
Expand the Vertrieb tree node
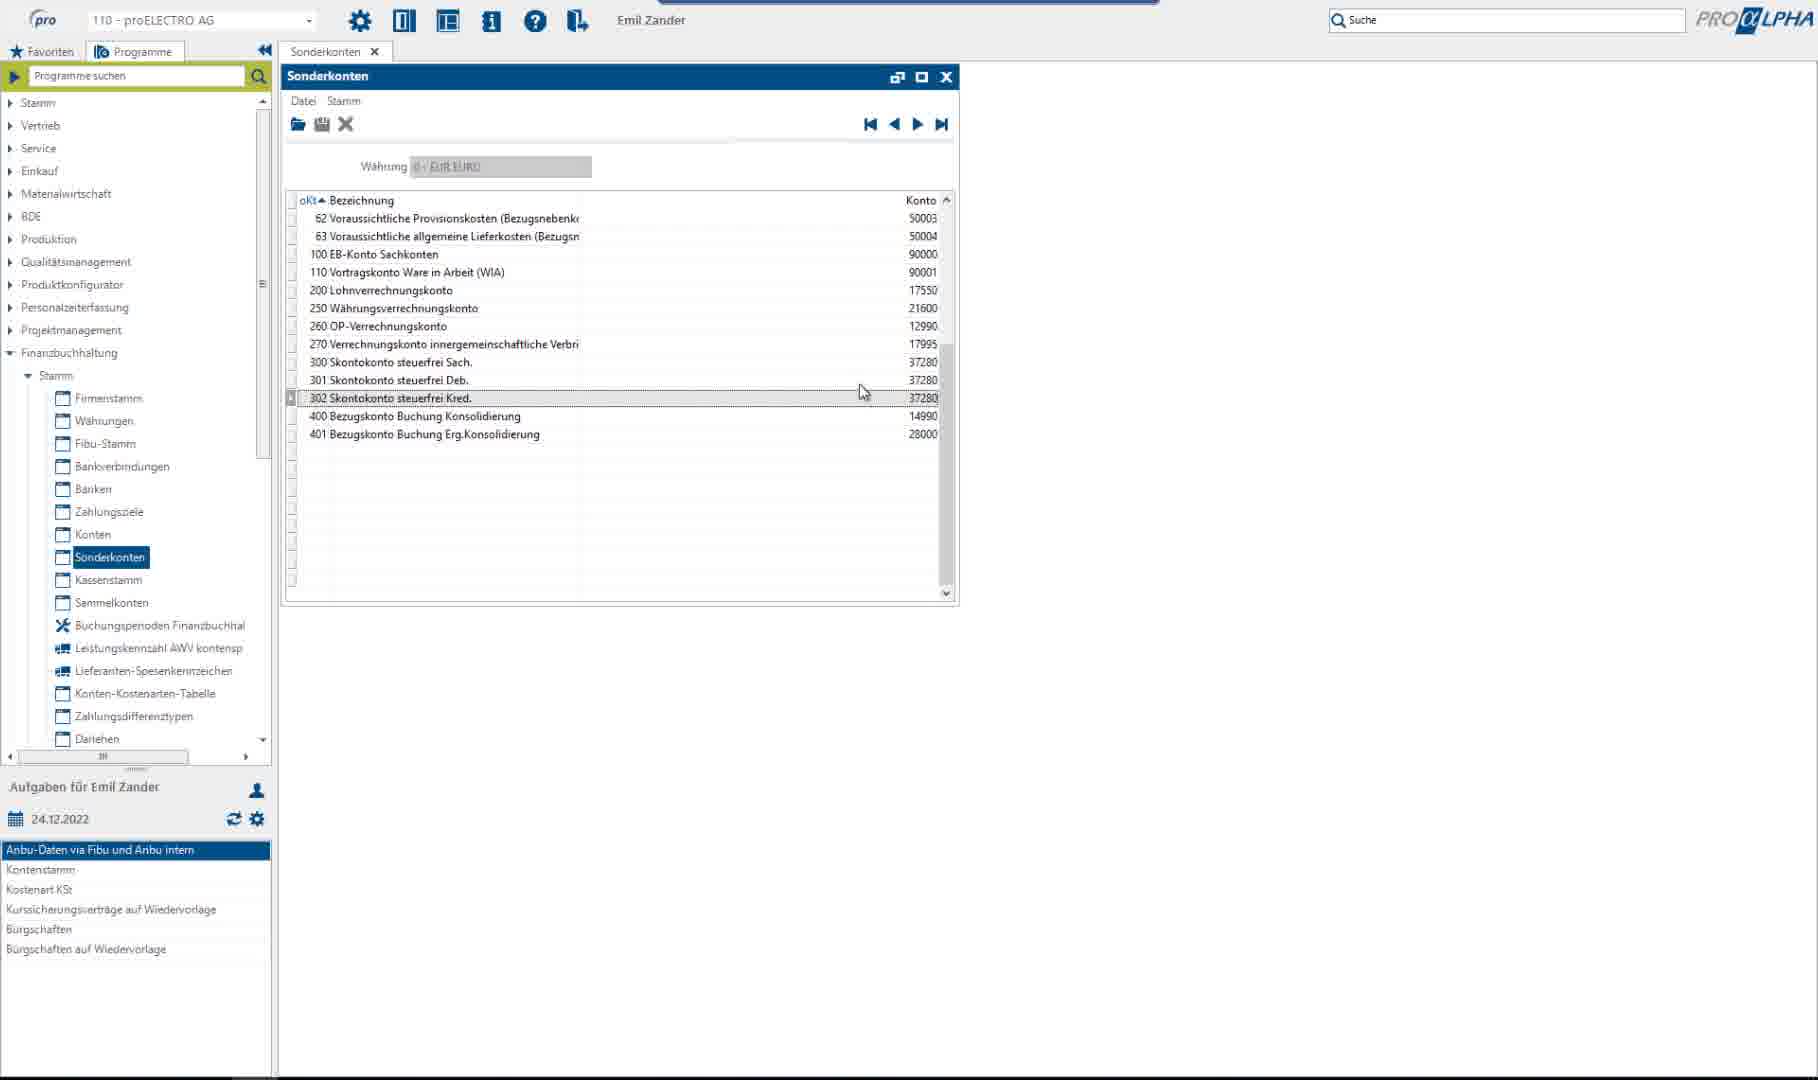point(10,126)
